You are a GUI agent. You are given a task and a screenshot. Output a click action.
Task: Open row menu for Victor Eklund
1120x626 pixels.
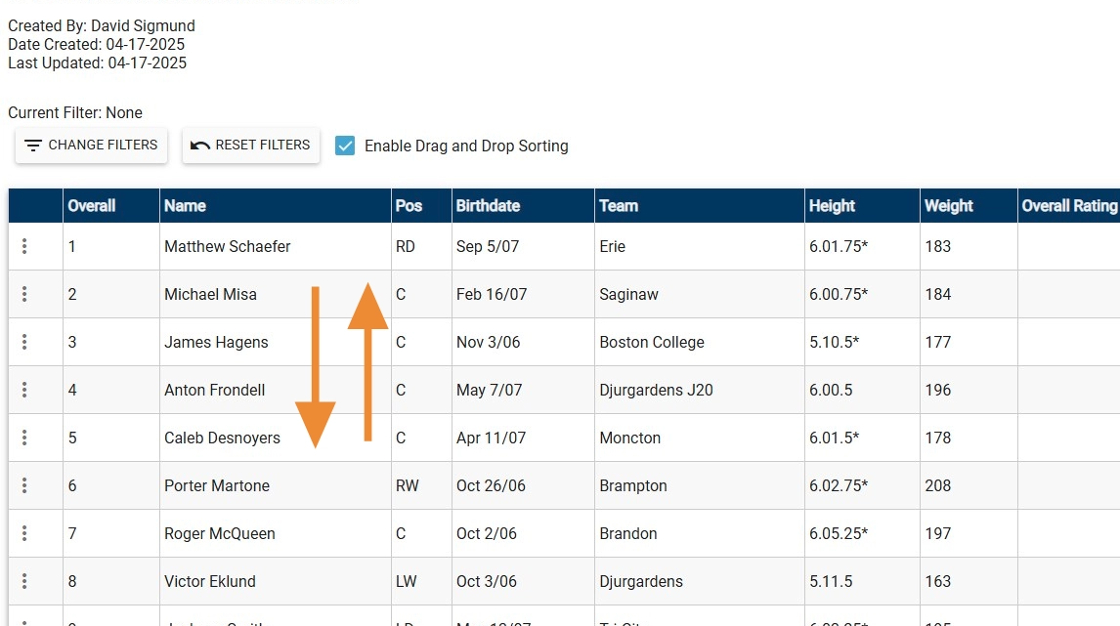pos(25,582)
